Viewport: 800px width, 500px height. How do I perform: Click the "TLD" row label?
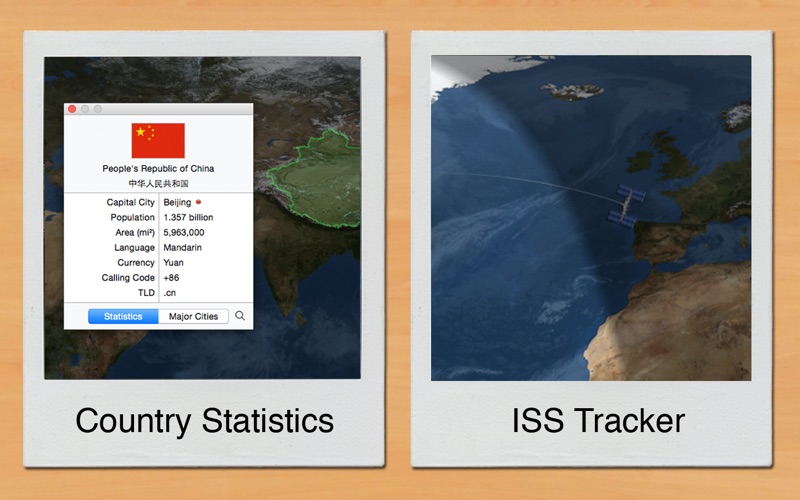146,293
